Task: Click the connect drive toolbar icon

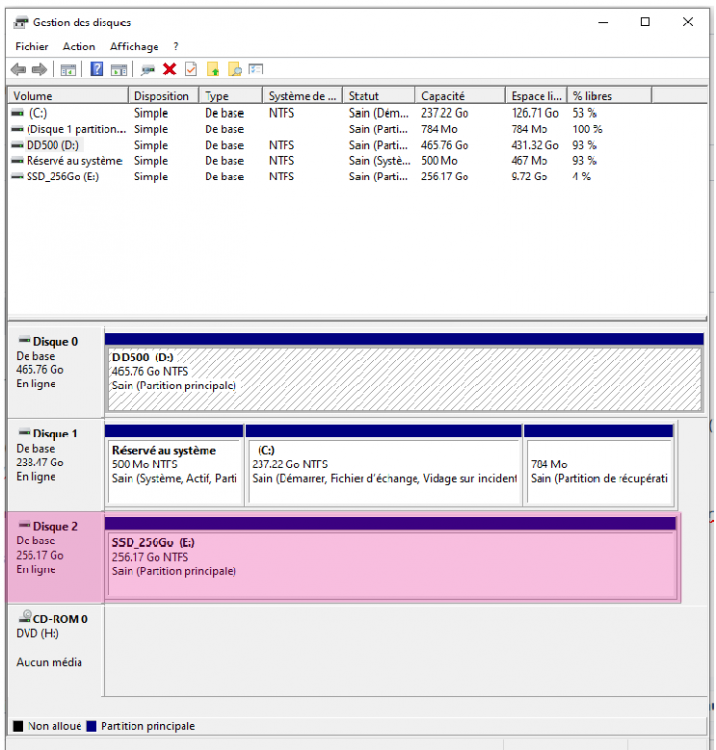Action: (148, 69)
